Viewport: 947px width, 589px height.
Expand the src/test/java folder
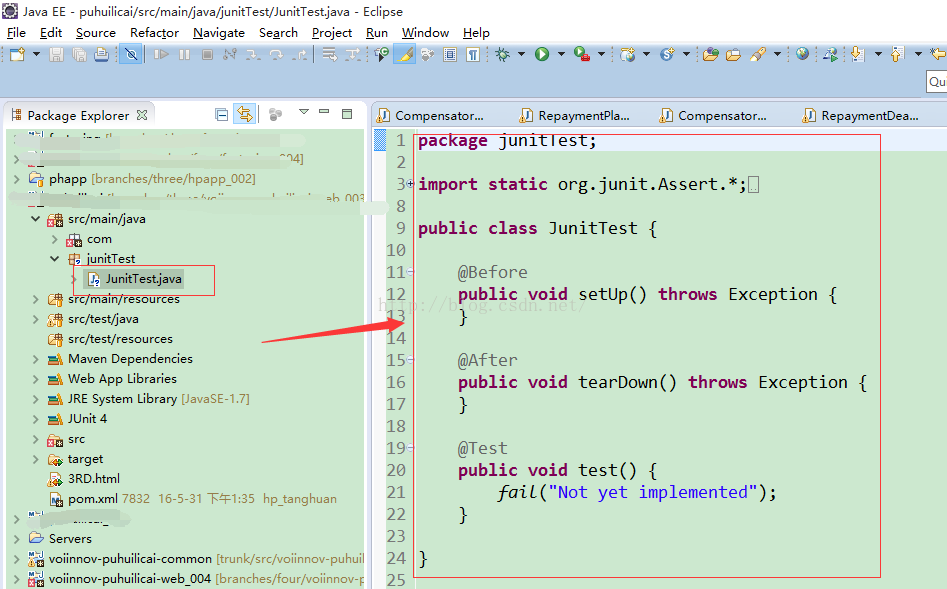click(35, 319)
